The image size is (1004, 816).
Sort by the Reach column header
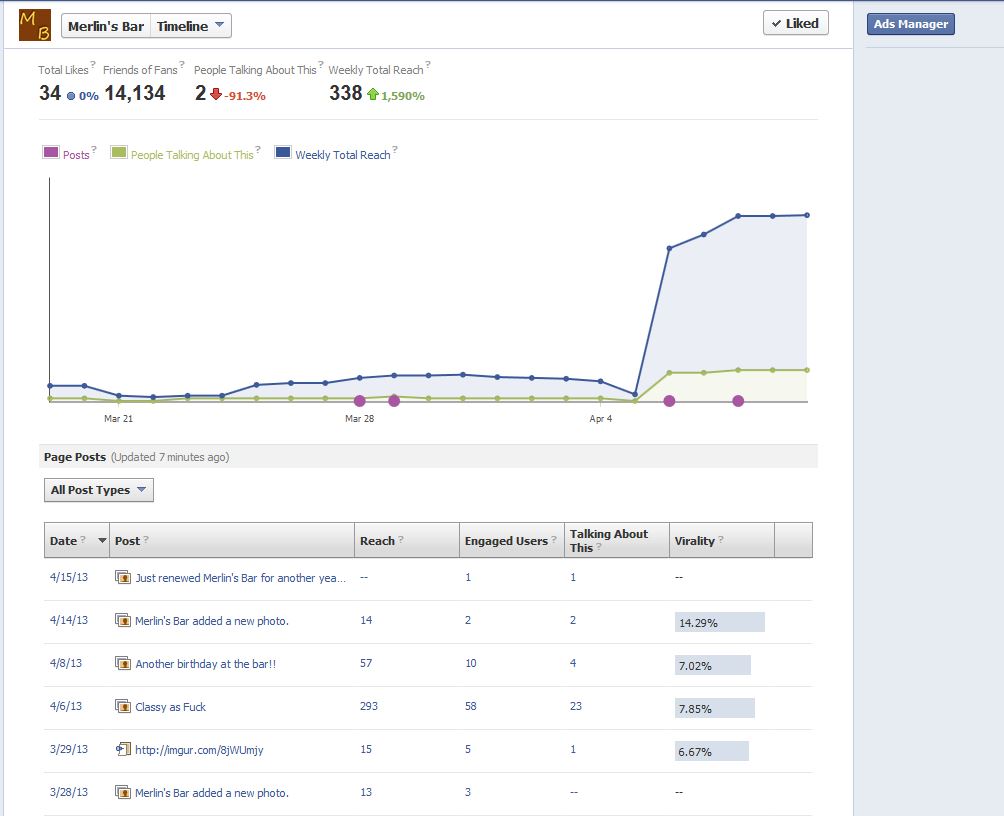tap(407, 540)
